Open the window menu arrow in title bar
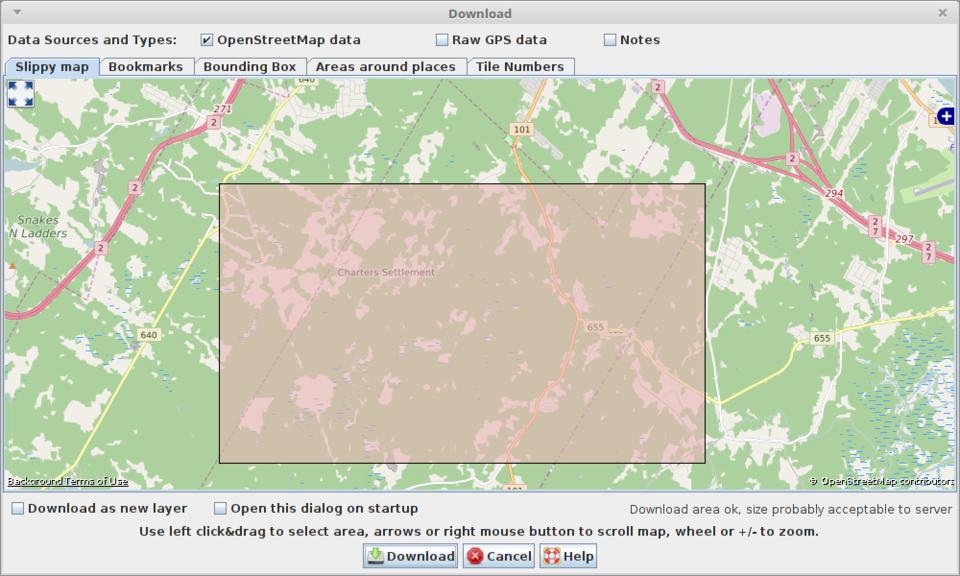Screen dimensions: 960x576 [17, 13]
